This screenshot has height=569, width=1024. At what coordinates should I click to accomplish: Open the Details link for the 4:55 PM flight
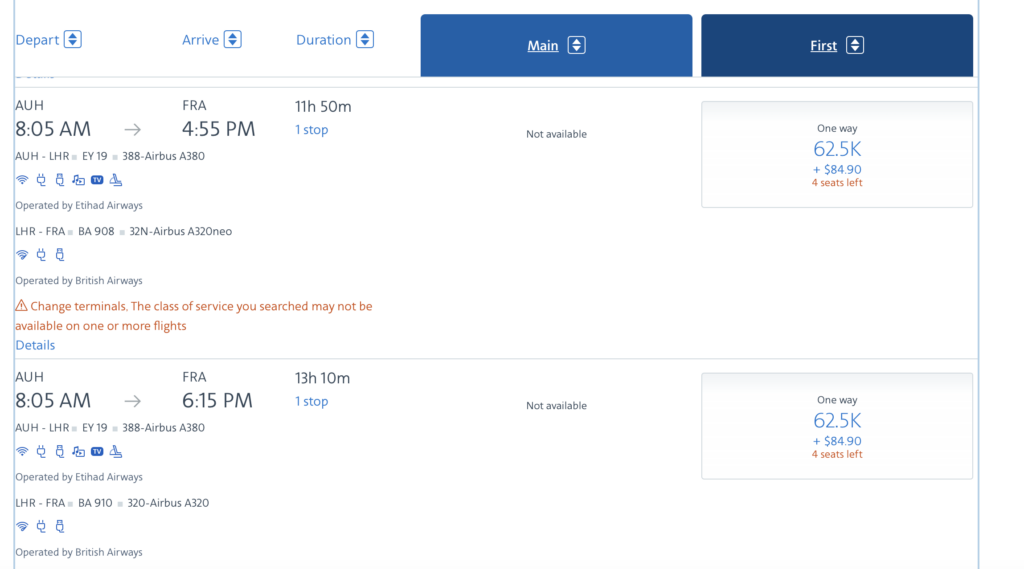[35, 345]
